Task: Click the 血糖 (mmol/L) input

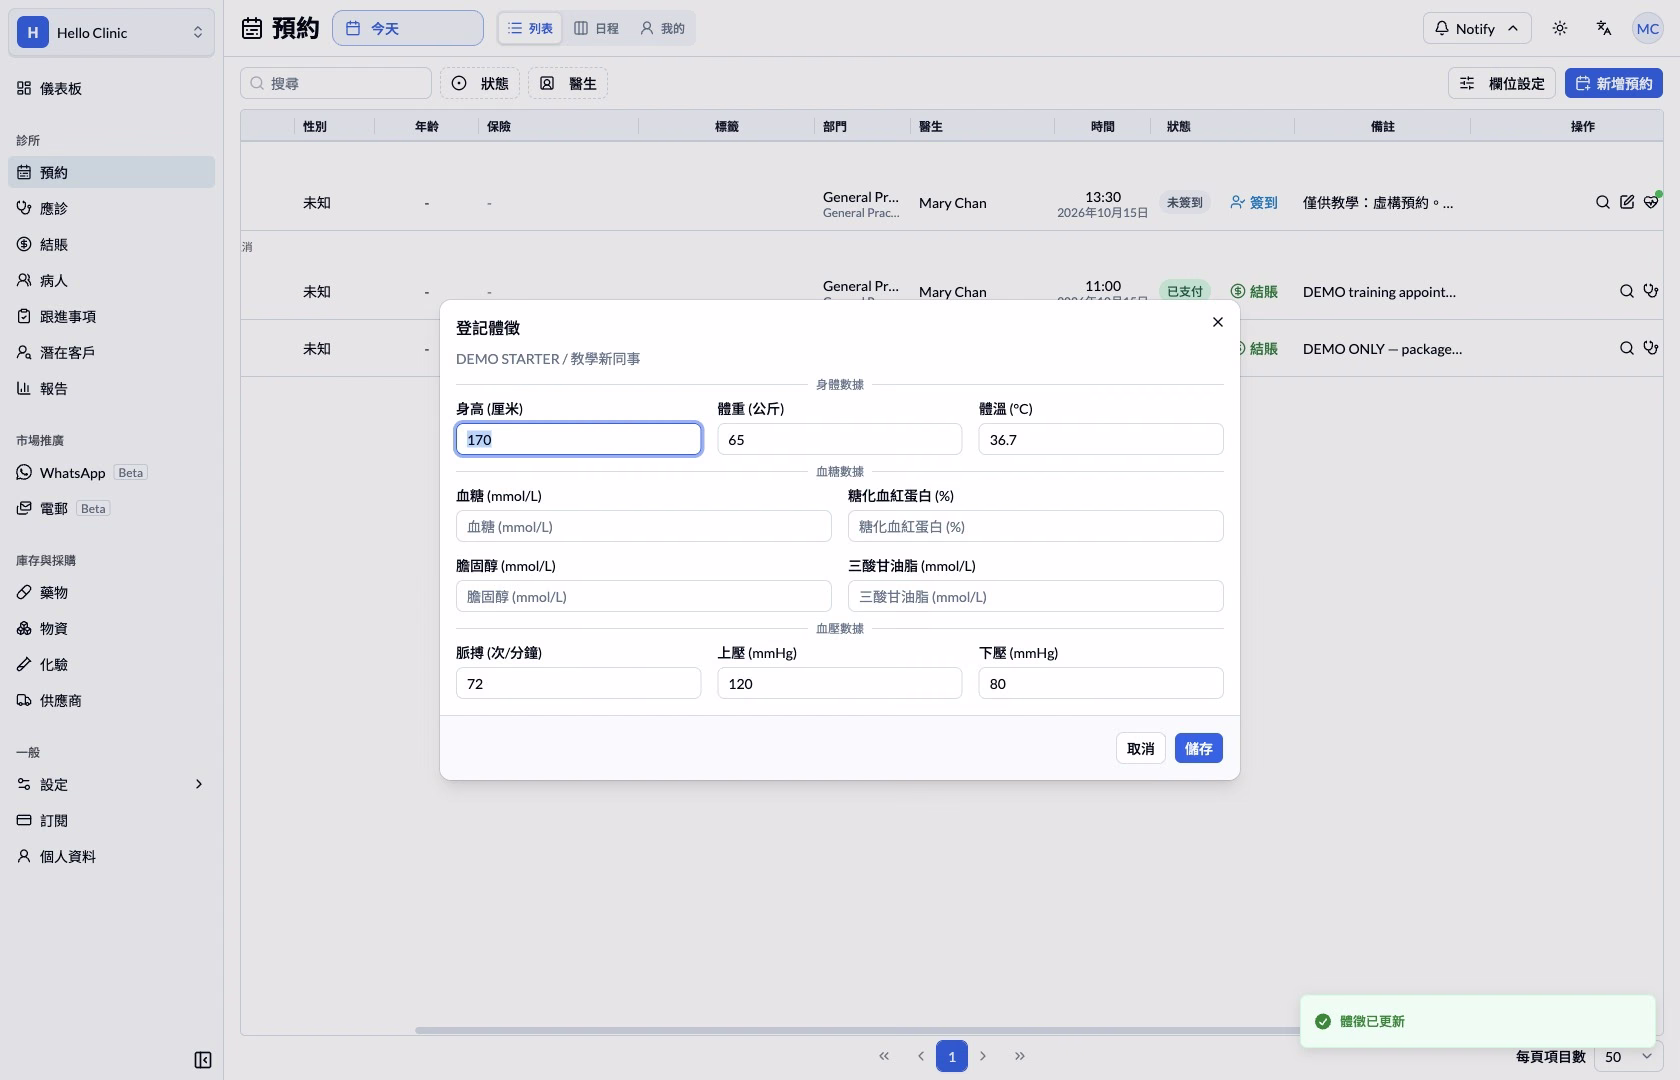Action: point(644,526)
